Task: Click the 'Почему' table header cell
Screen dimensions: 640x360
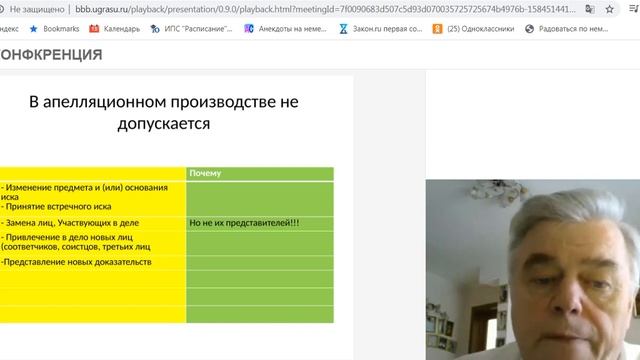Action: point(260,173)
